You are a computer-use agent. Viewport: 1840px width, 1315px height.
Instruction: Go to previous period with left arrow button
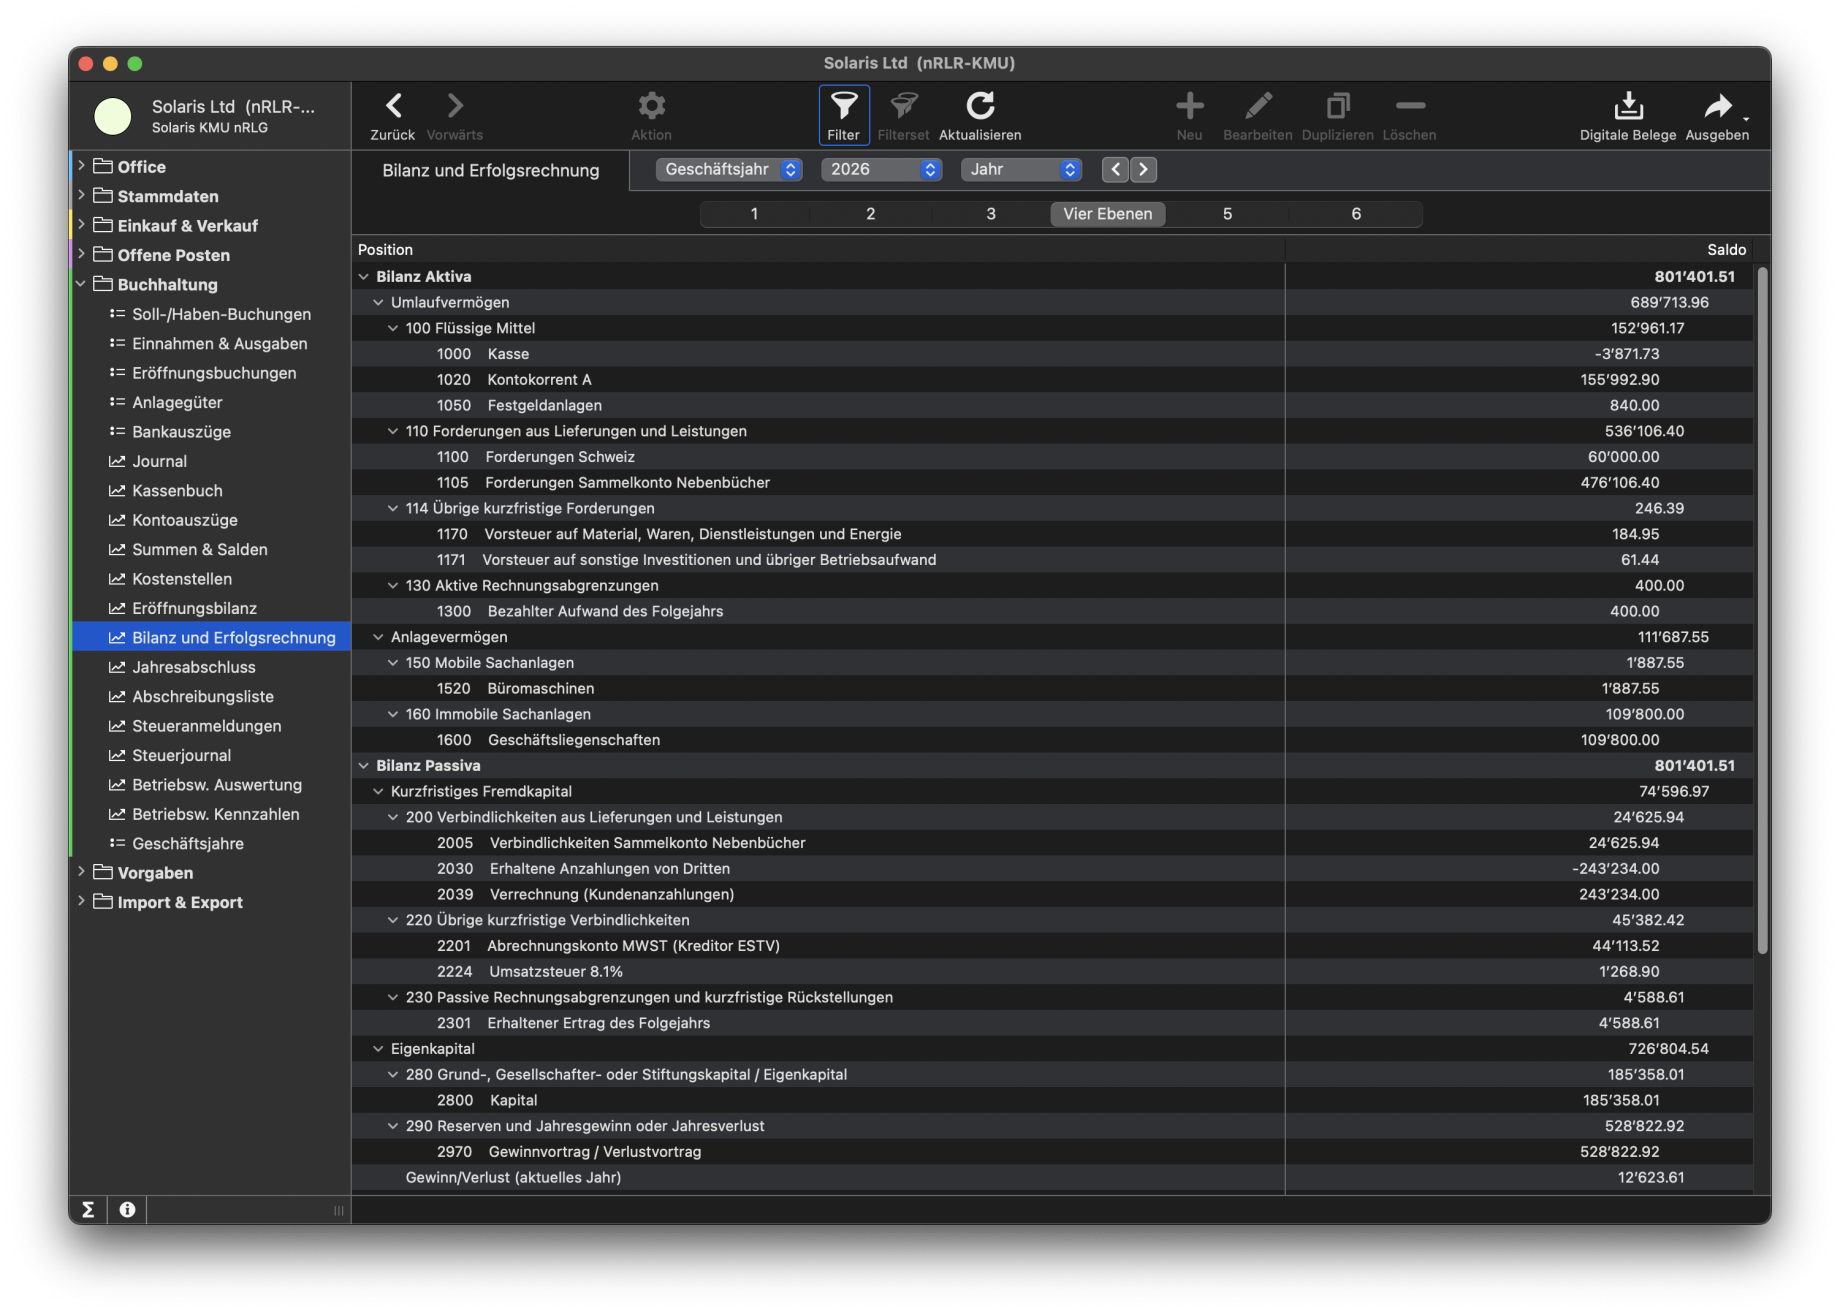(1115, 170)
